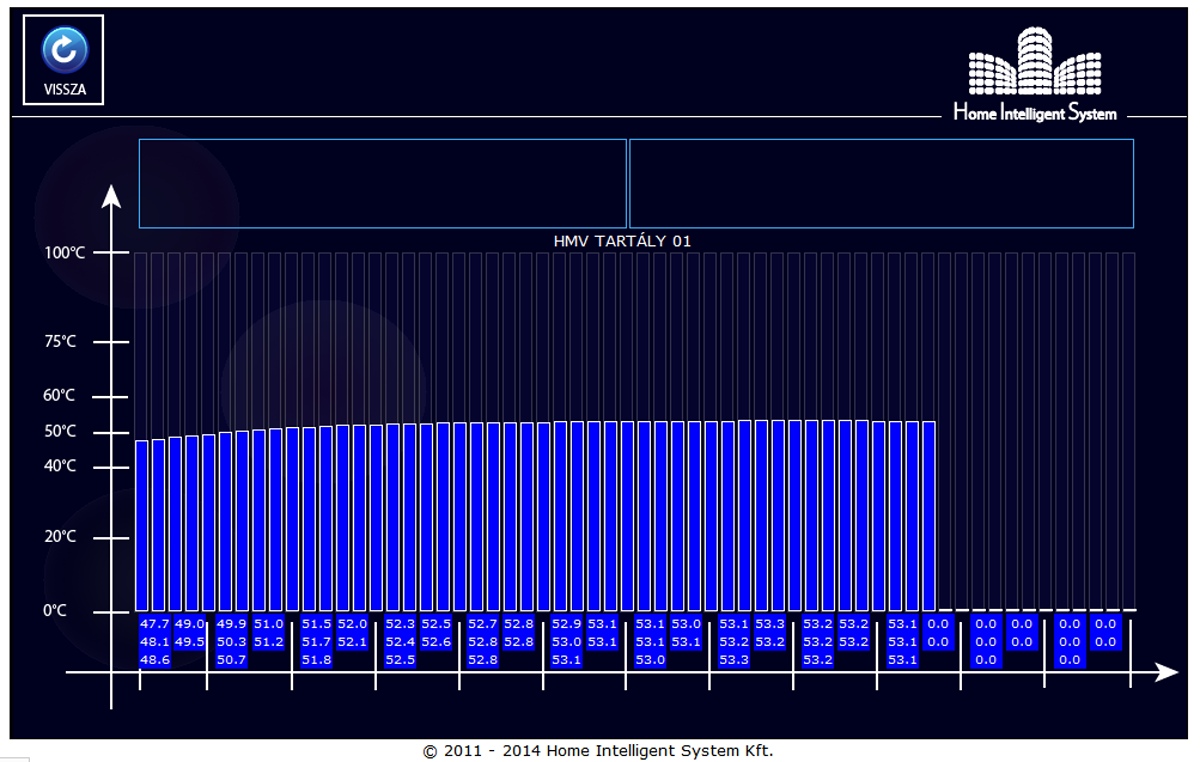The image size is (1200, 762).
Task: Select the last blue bar before the zero values
Action: click(x=929, y=515)
